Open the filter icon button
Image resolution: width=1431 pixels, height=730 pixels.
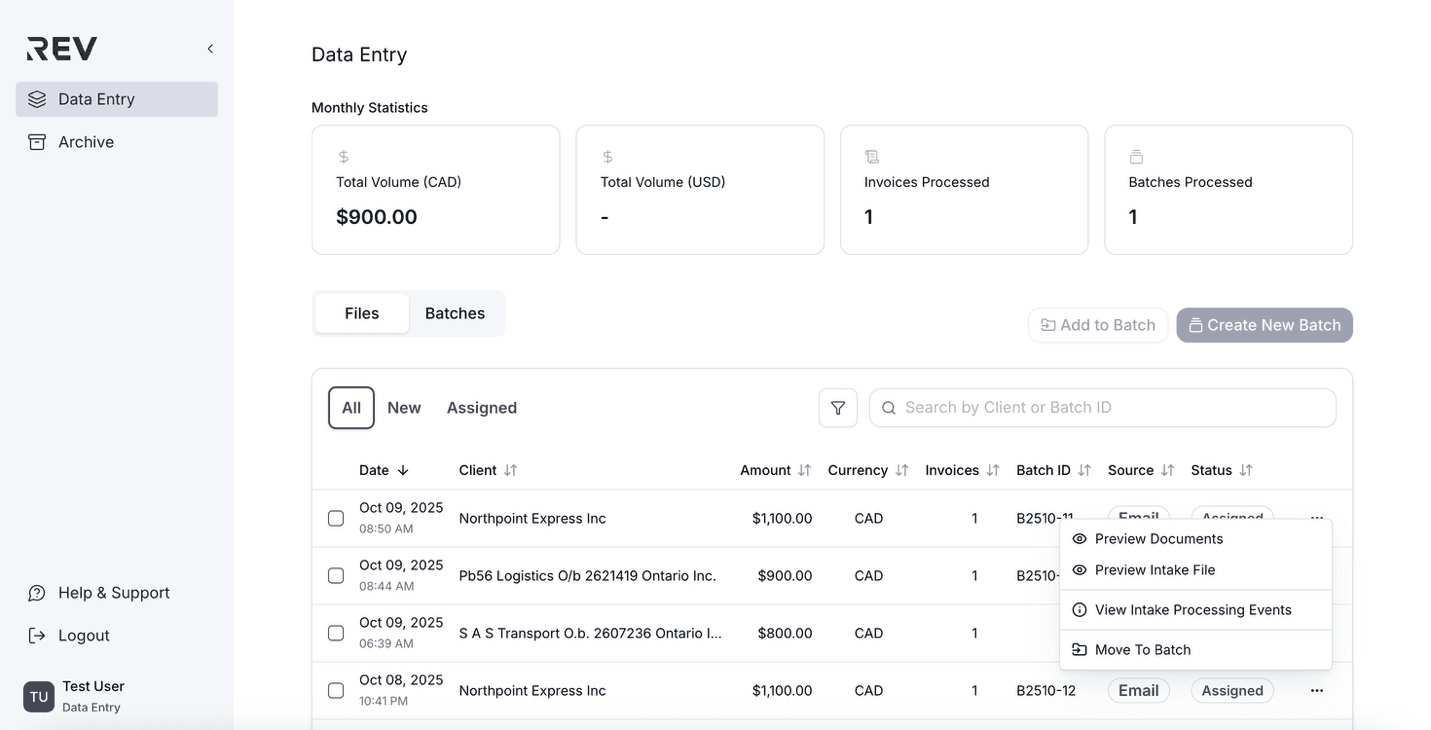point(837,408)
